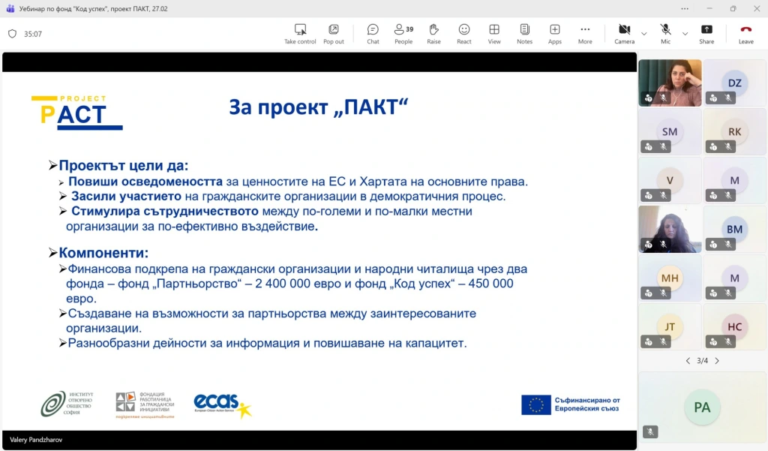Unmute the Mic
Viewport: 768px width, 451px height.
pyautogui.click(x=665, y=34)
